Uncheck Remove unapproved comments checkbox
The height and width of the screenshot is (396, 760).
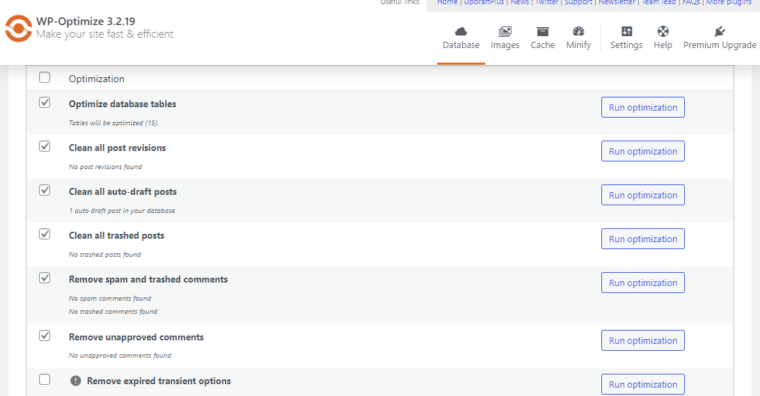45,335
